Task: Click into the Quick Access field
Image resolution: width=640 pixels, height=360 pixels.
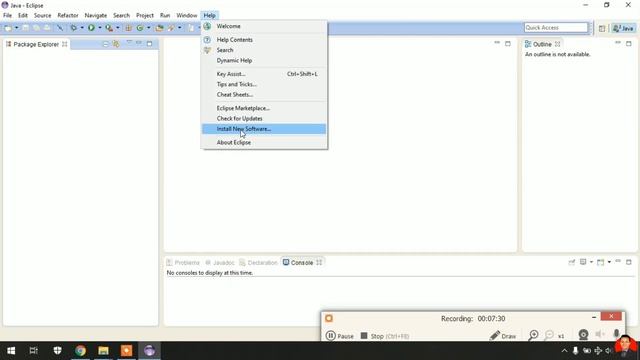Action: coord(556,27)
